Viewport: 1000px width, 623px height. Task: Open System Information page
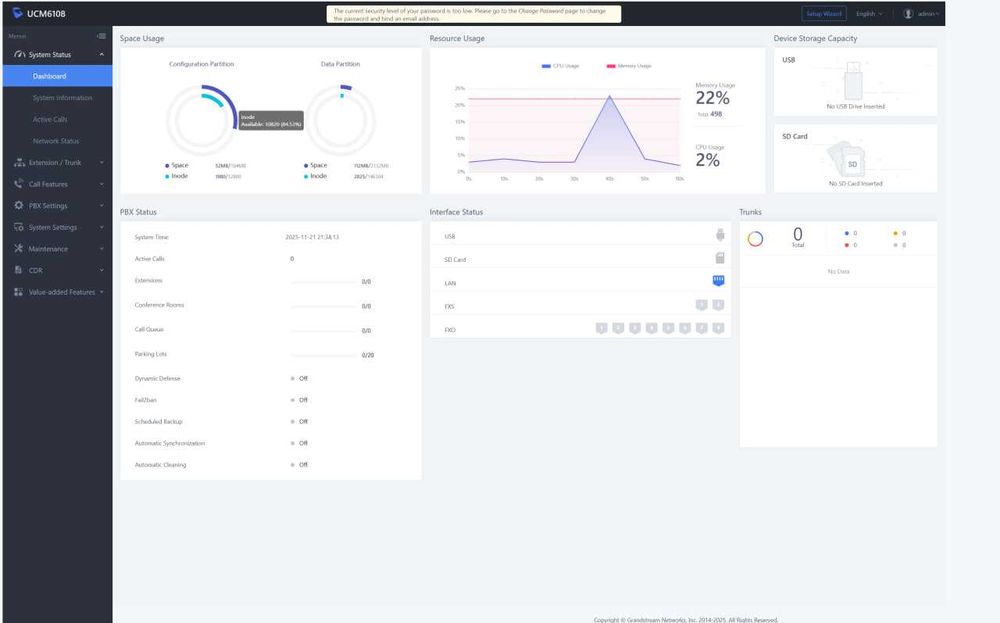pyautogui.click(x=62, y=98)
